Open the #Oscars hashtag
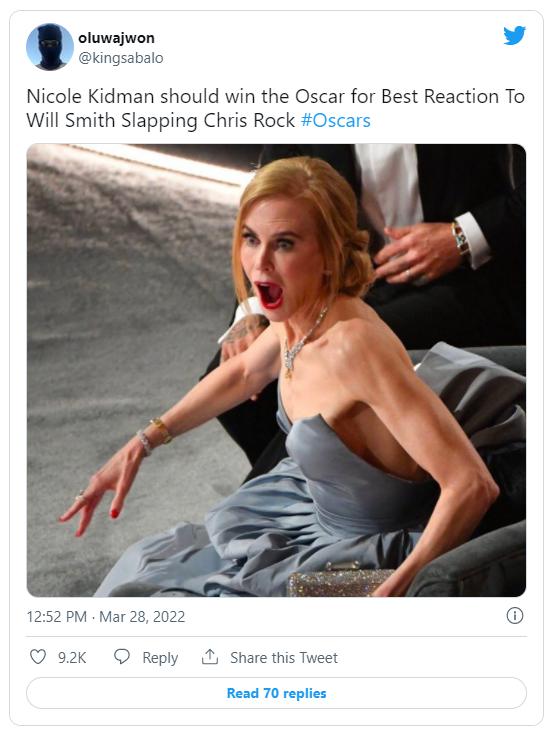The image size is (551, 736). [x=336, y=121]
